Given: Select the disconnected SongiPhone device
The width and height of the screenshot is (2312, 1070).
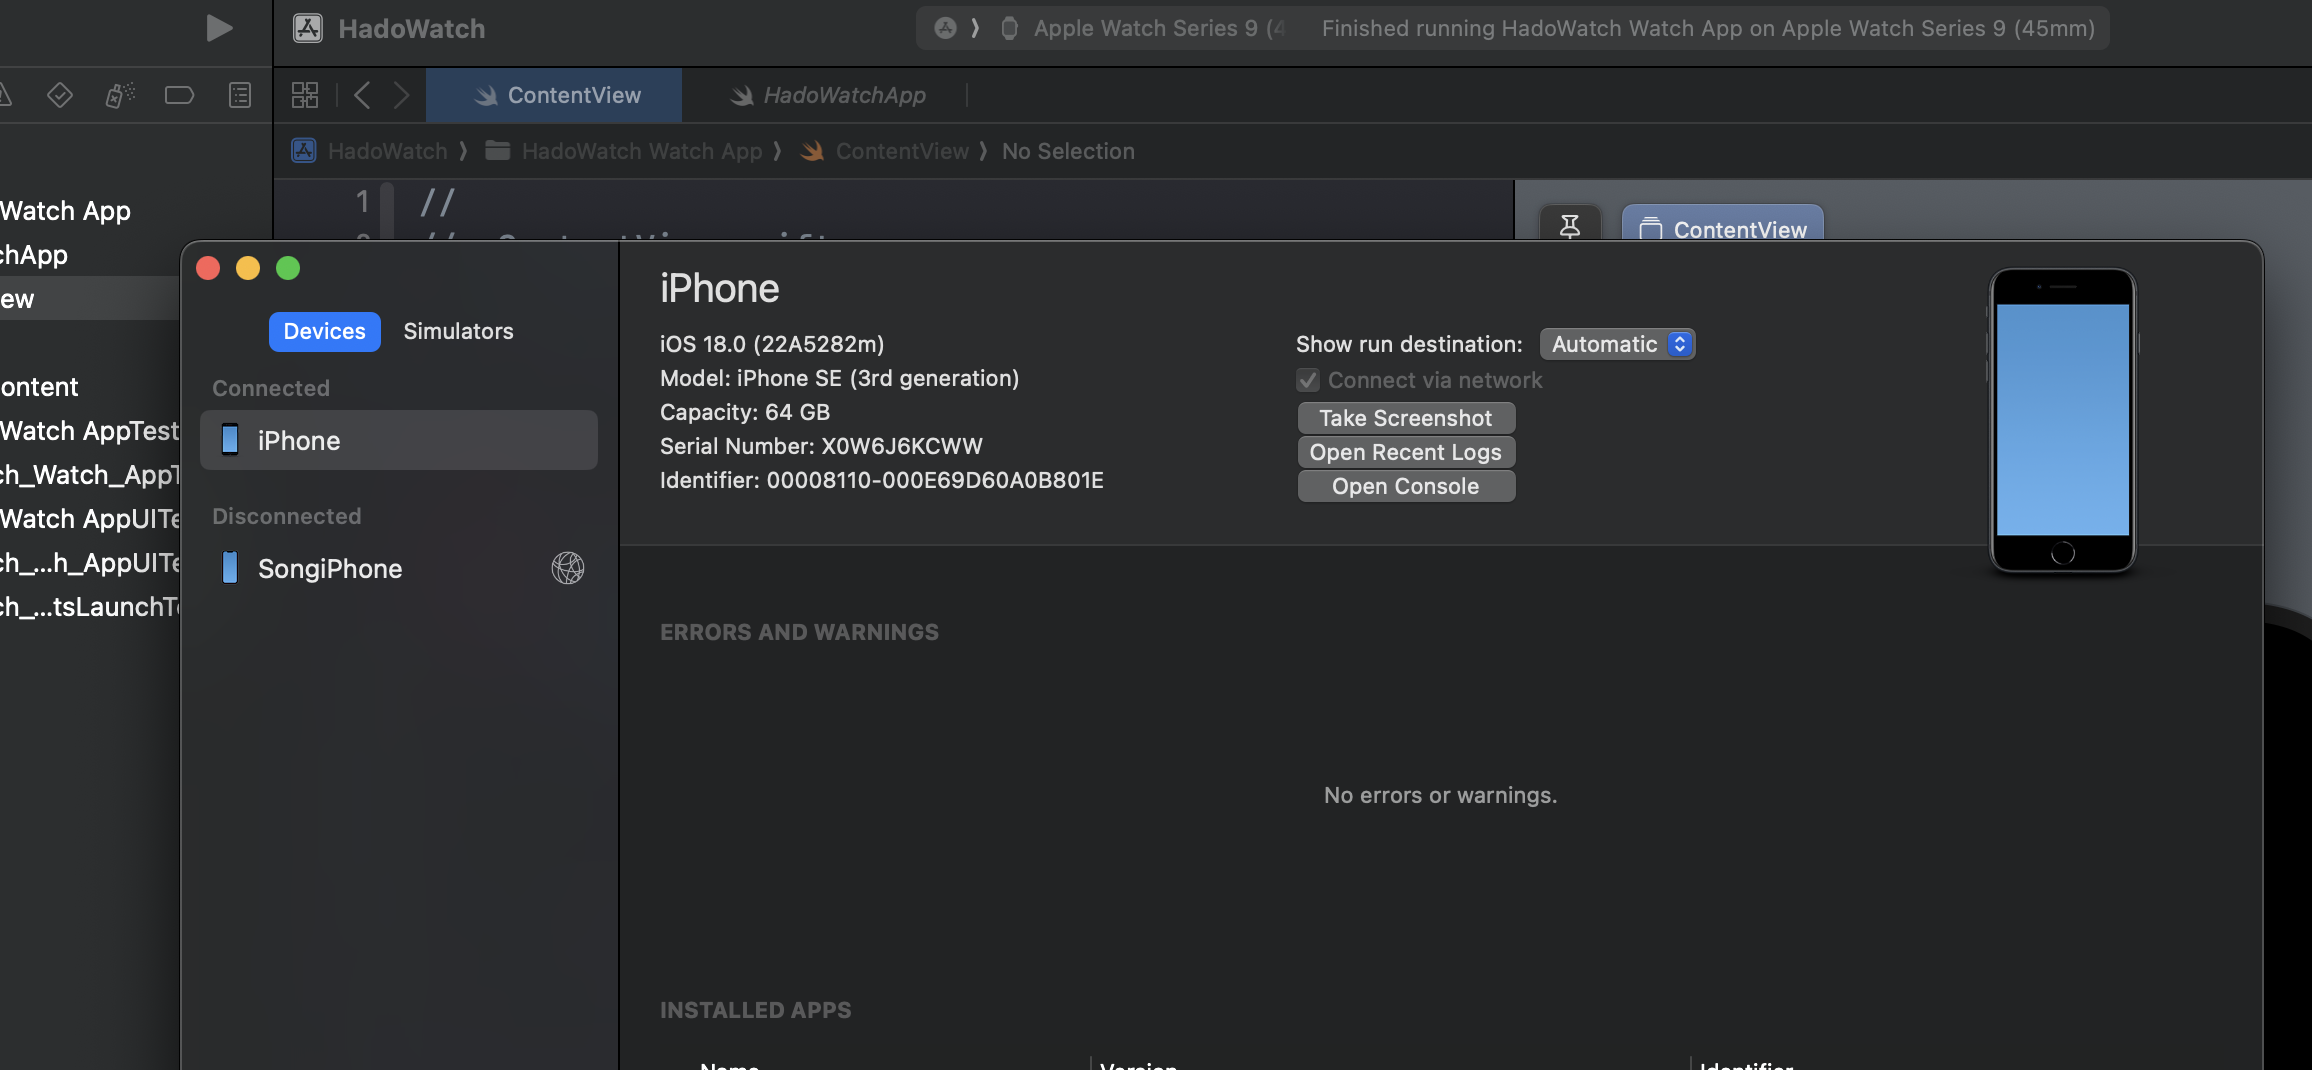Looking at the screenshot, I should coord(399,568).
